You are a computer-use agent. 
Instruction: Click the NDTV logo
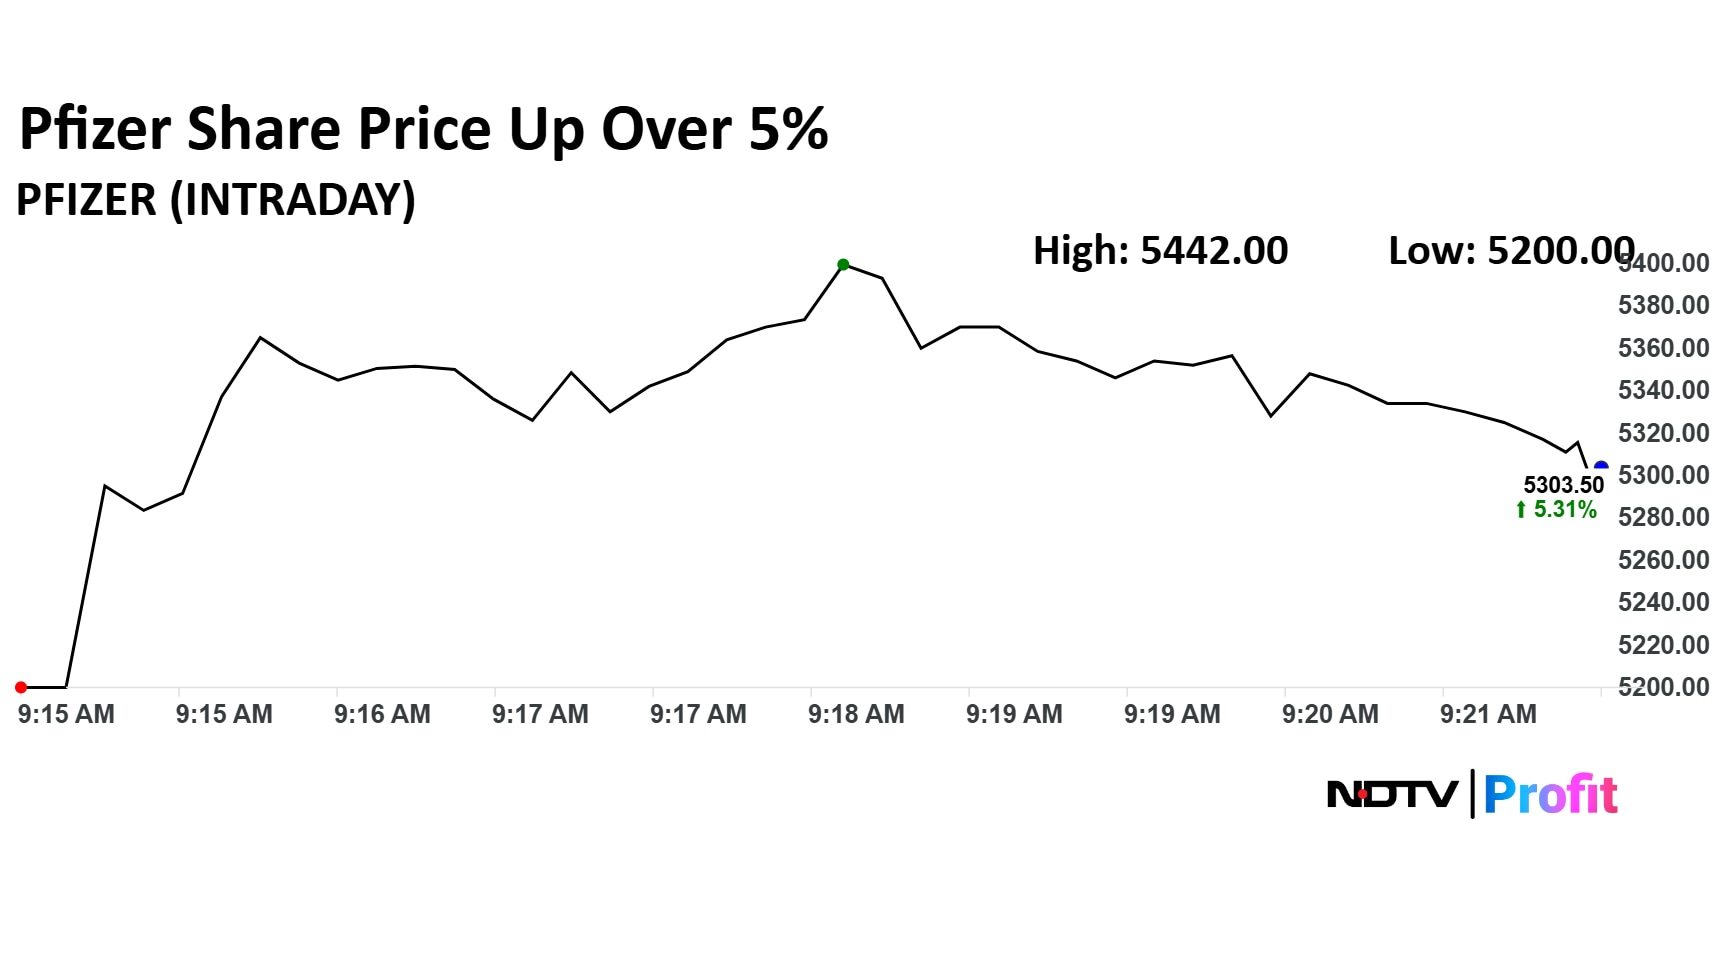[x=1391, y=795]
